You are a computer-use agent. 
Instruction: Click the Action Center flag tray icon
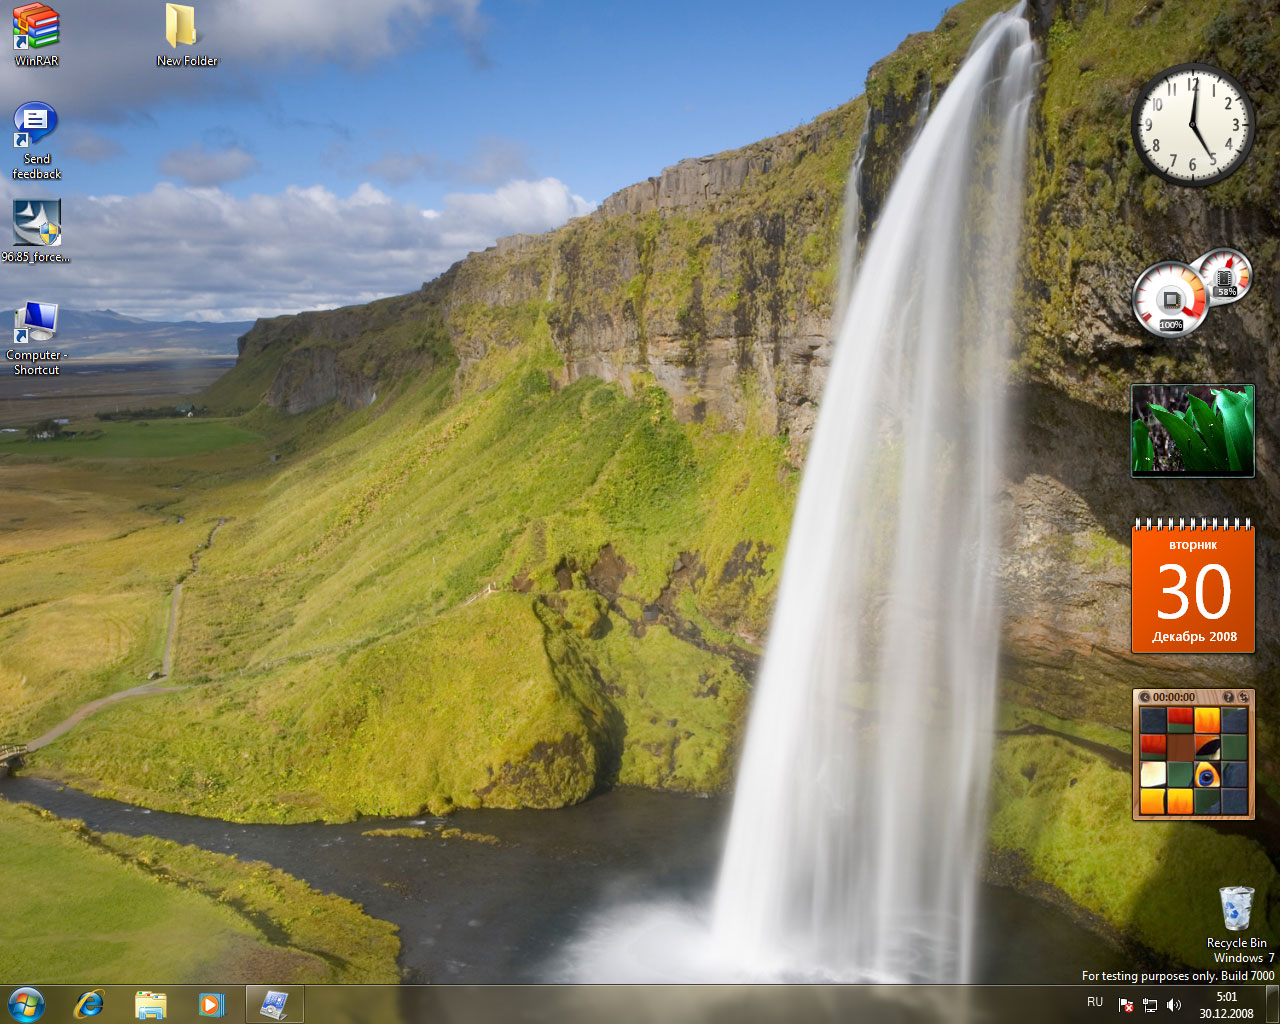1126,1005
